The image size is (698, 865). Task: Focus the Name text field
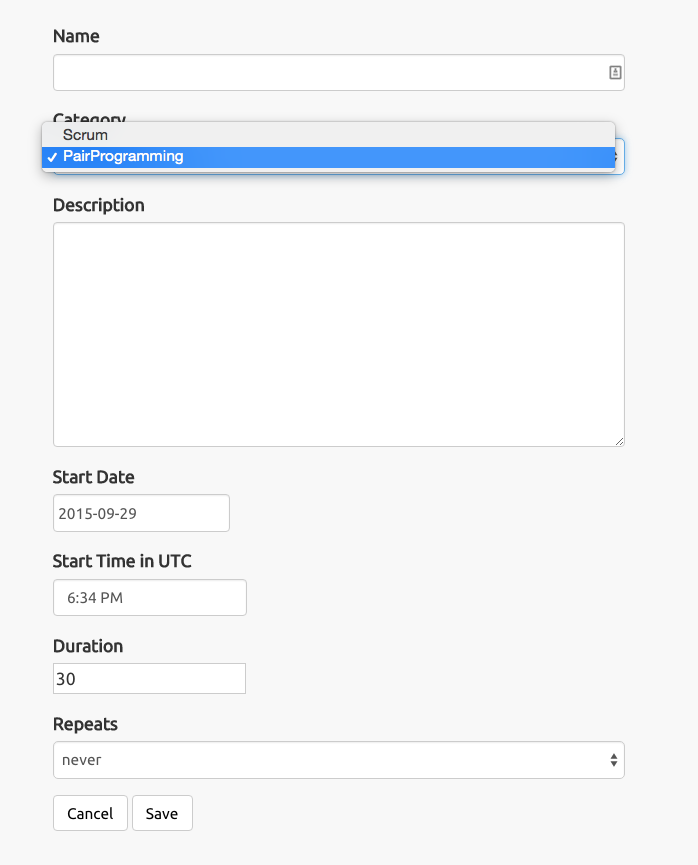point(328,73)
